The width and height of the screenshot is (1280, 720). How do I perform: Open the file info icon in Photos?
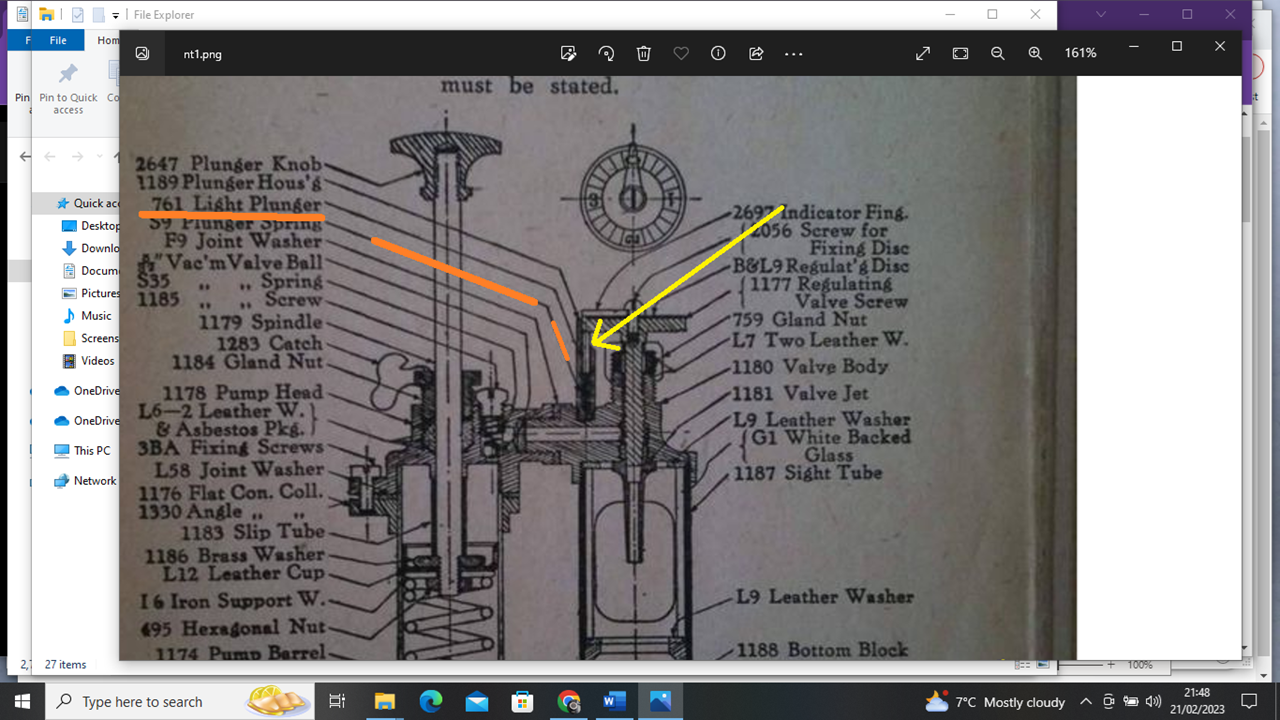718,54
